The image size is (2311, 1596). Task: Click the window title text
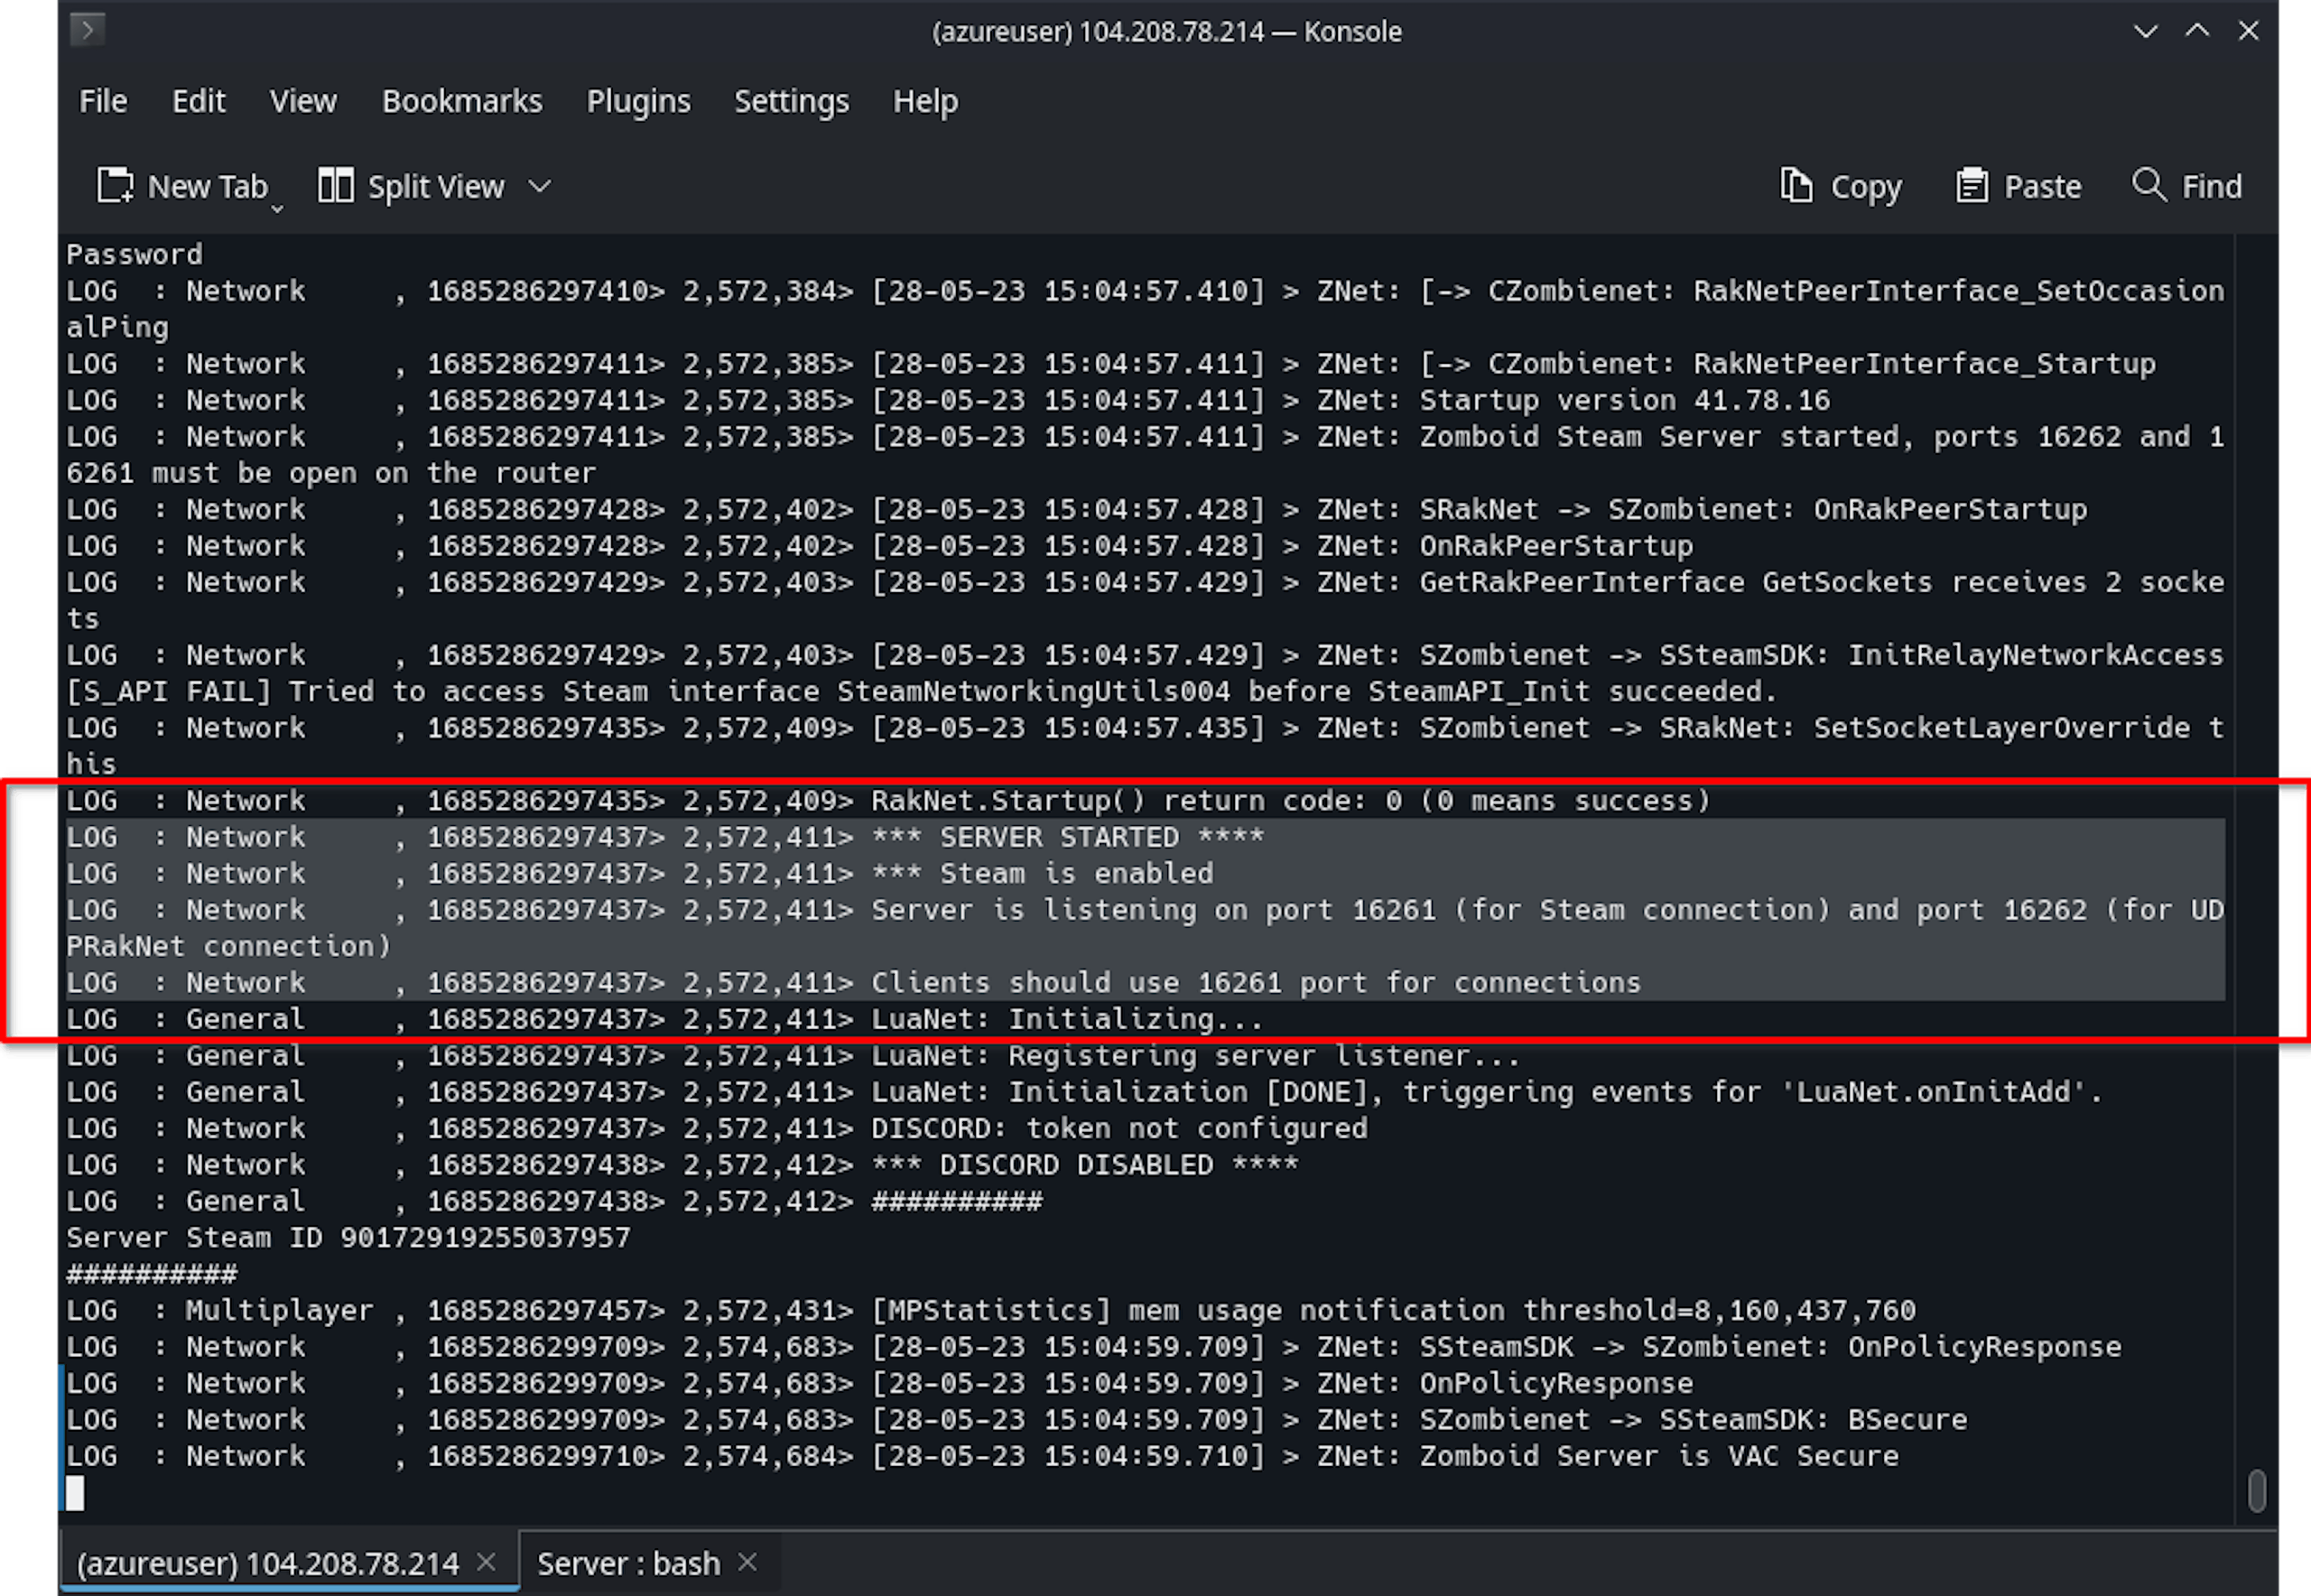click(1166, 31)
